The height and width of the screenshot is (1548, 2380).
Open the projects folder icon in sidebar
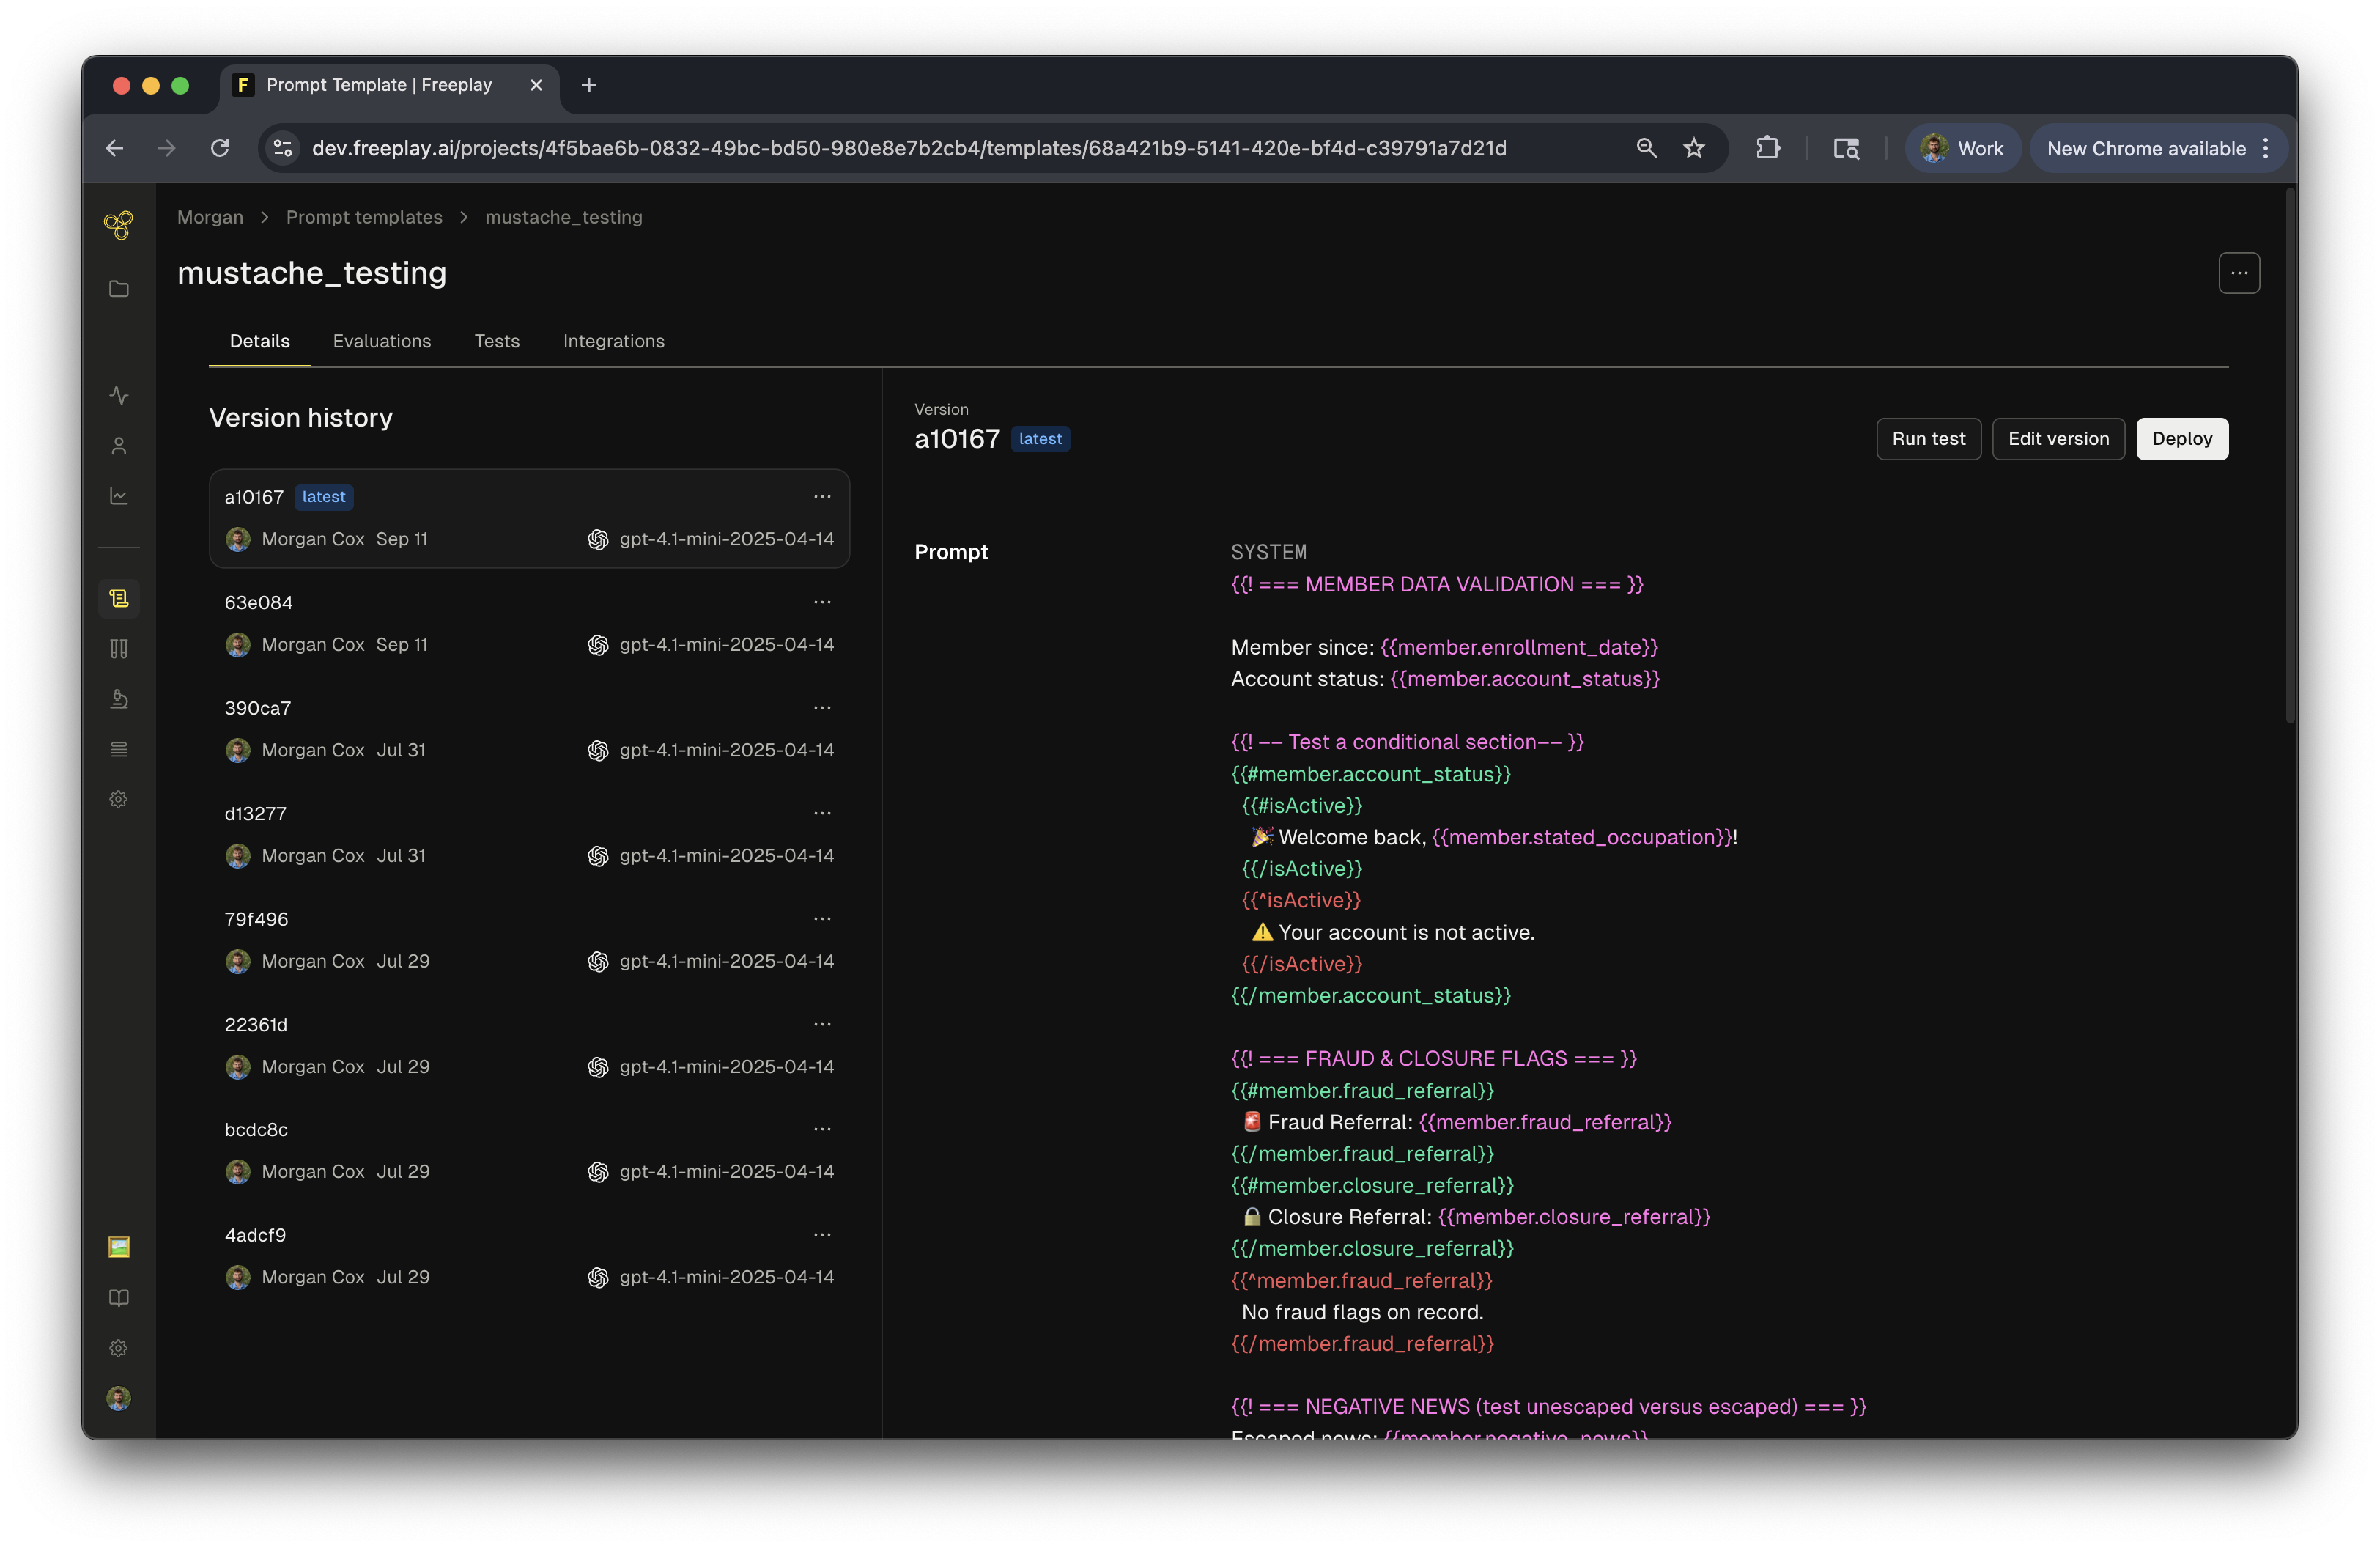[x=118, y=289]
